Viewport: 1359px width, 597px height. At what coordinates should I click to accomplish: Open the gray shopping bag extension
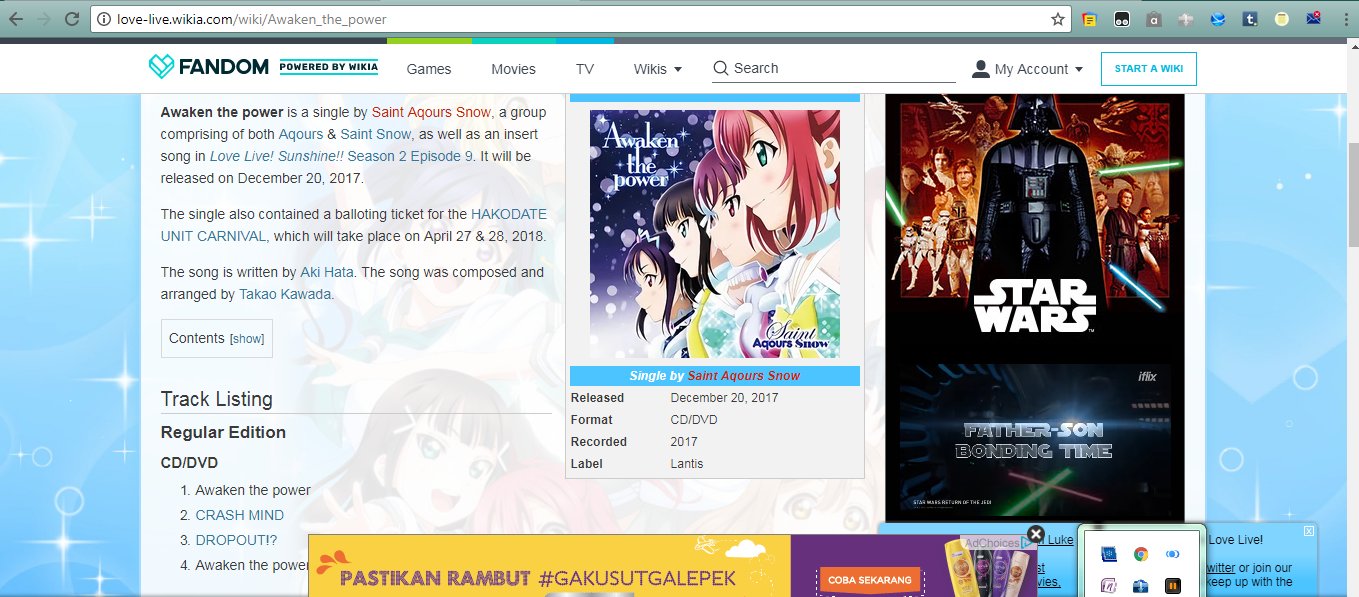pos(1153,19)
